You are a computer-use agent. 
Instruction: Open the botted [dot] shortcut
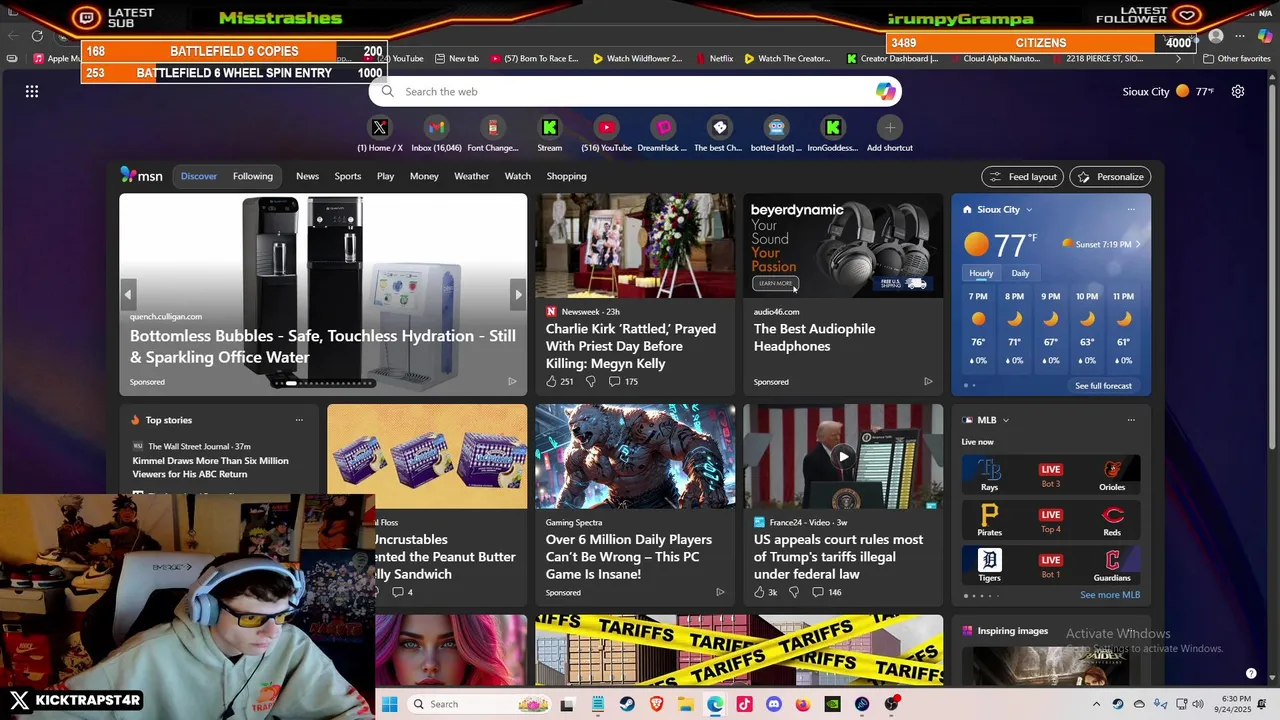776,133
